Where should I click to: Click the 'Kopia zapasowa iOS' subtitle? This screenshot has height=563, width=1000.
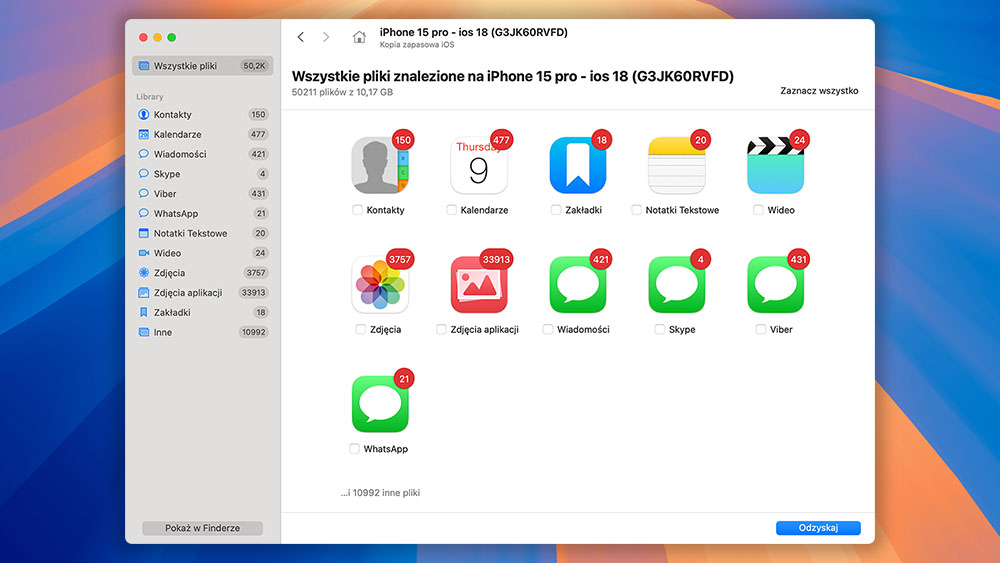tap(417, 45)
